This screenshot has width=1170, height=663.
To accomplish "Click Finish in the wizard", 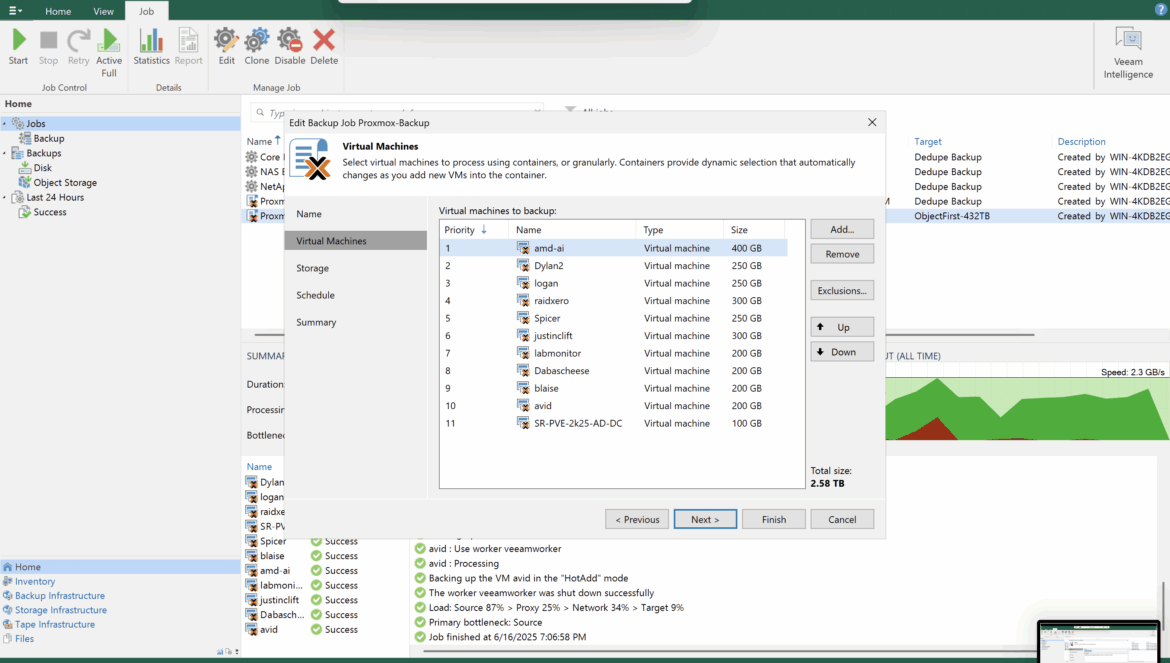I will 774,519.
